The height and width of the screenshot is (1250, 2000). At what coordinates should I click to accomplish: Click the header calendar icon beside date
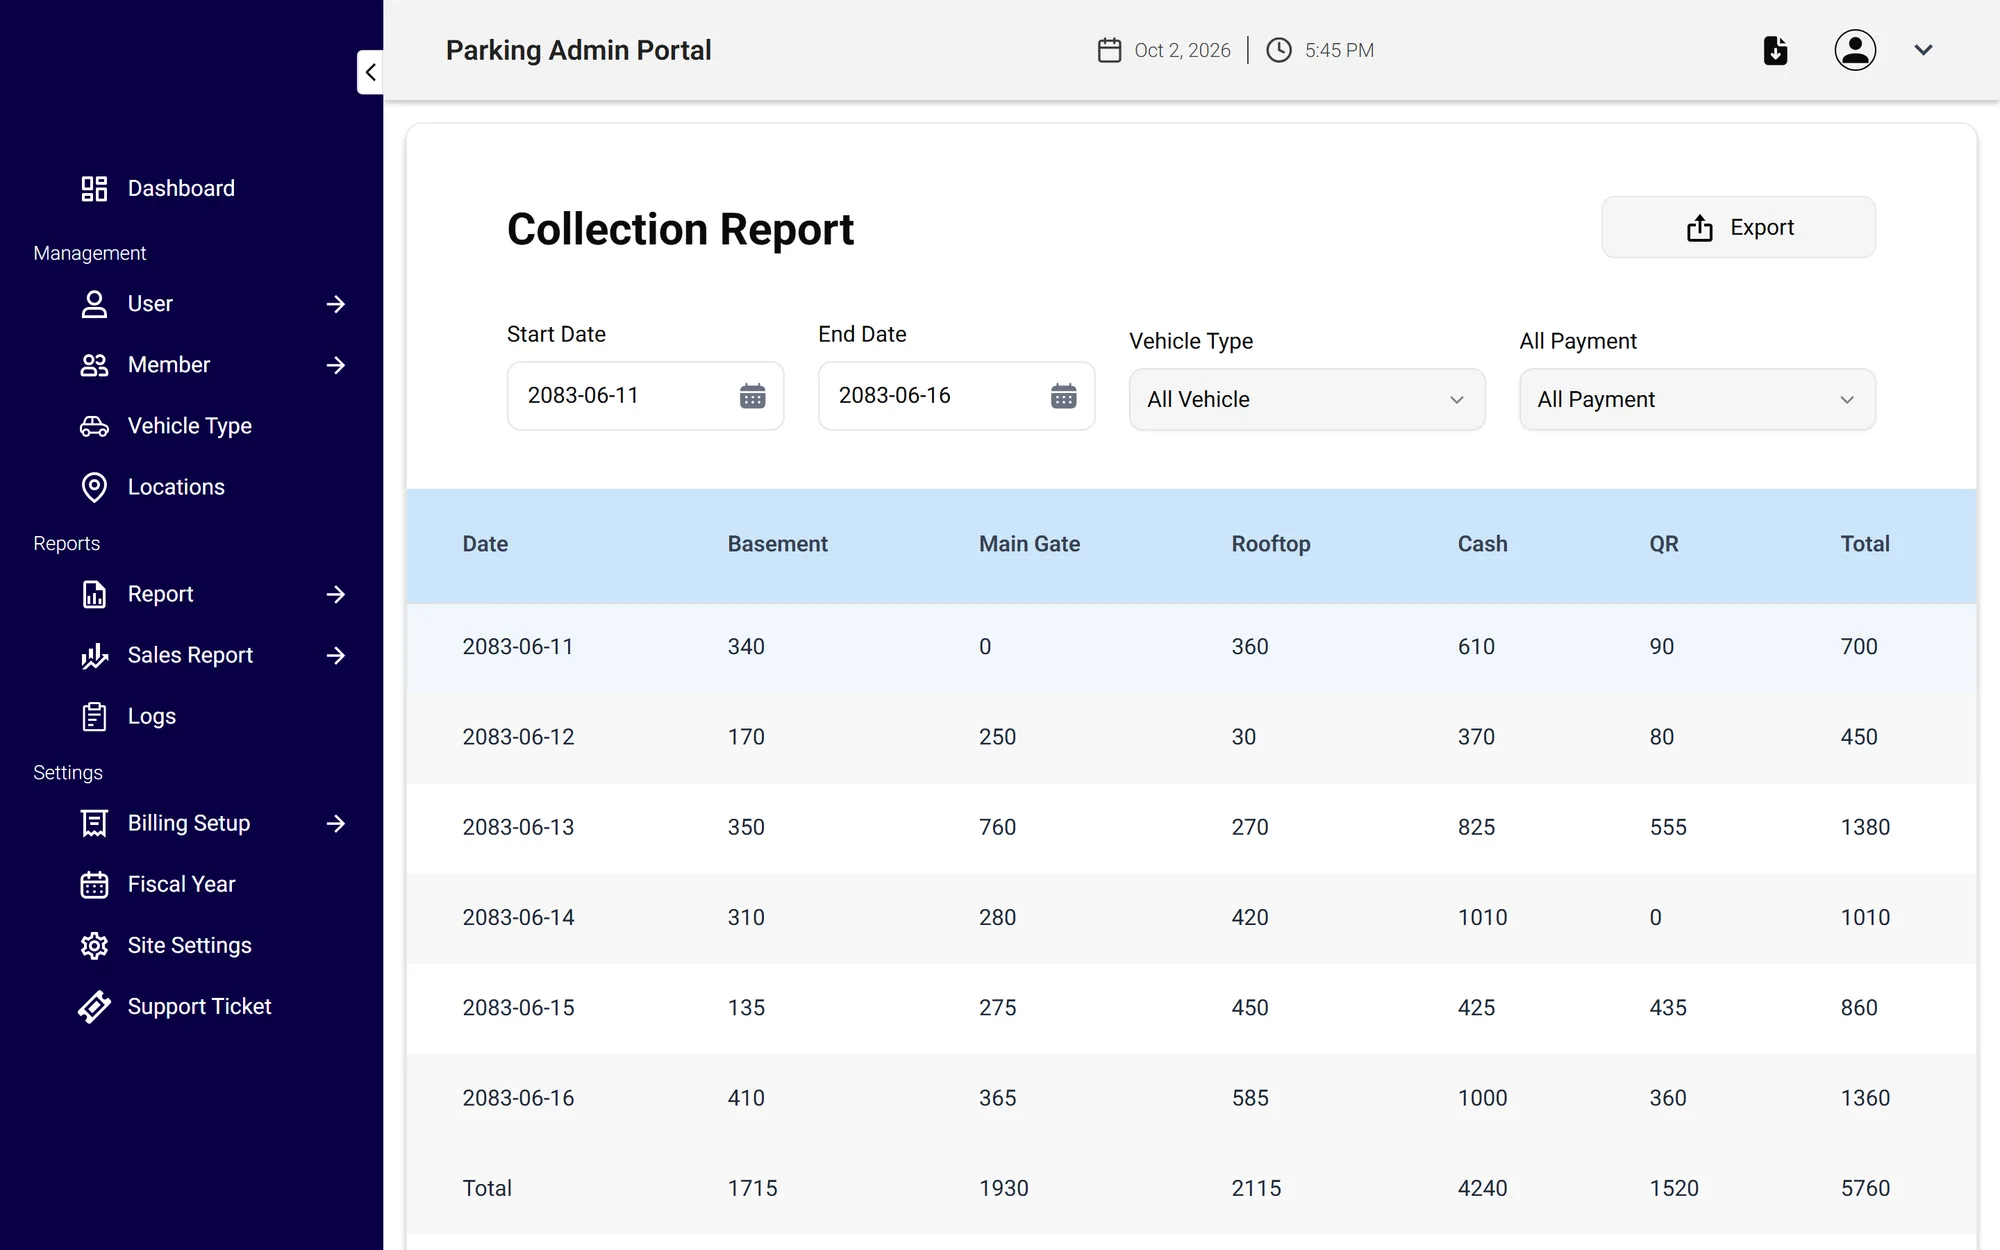coord(1109,50)
